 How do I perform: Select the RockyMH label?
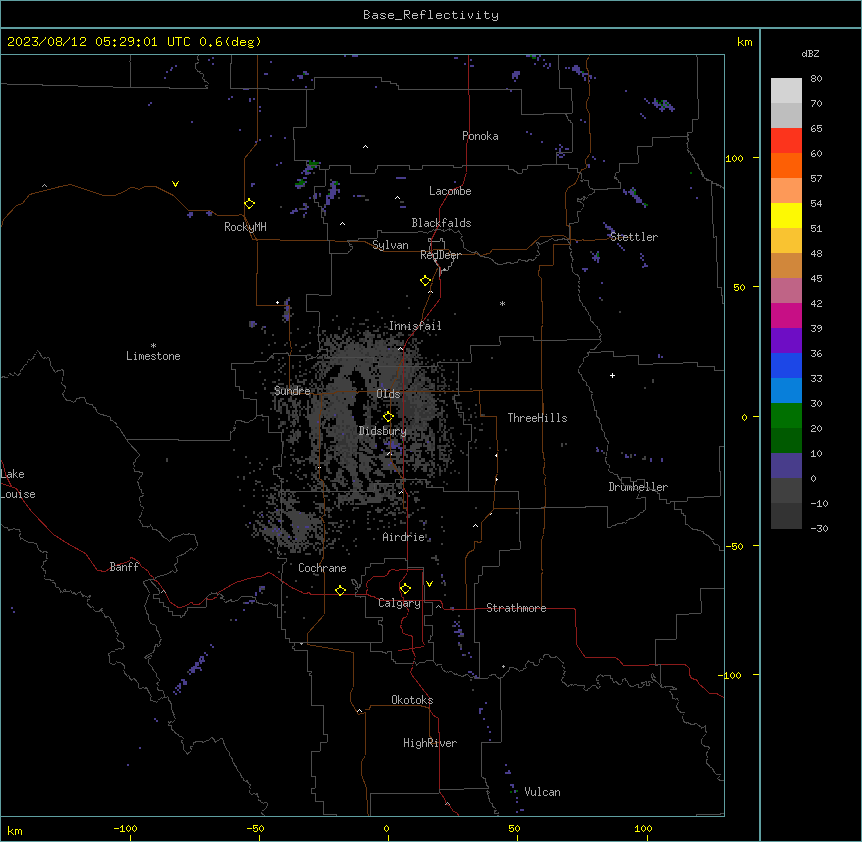coord(245,227)
